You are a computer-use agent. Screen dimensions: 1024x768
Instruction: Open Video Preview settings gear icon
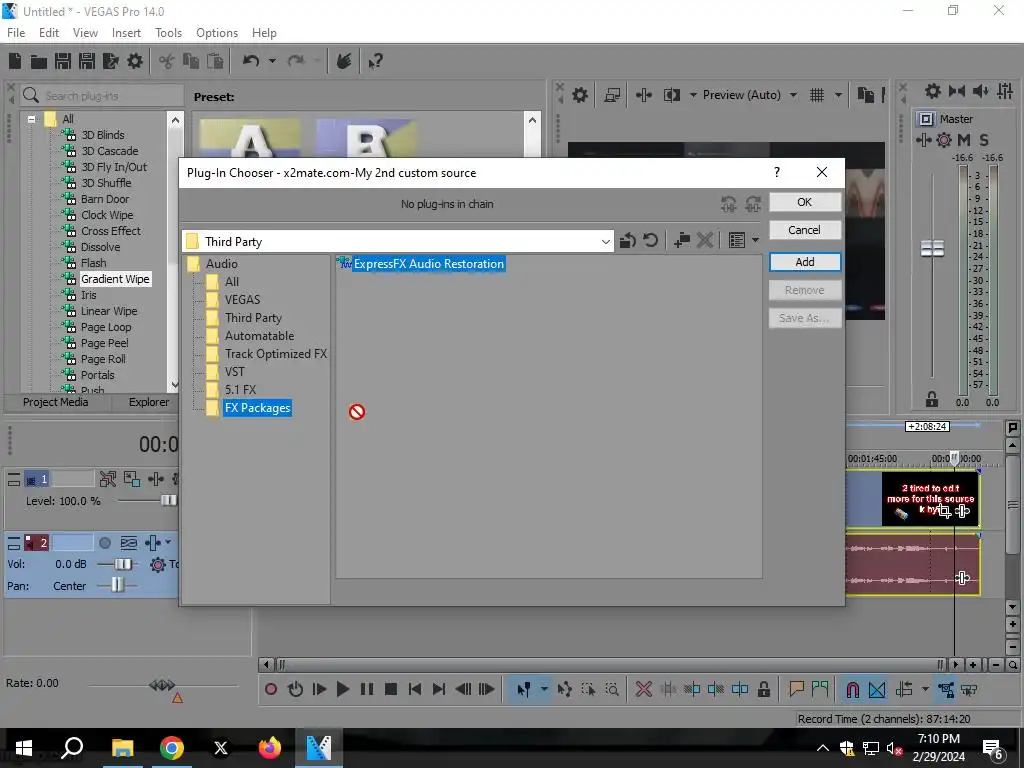click(580, 95)
